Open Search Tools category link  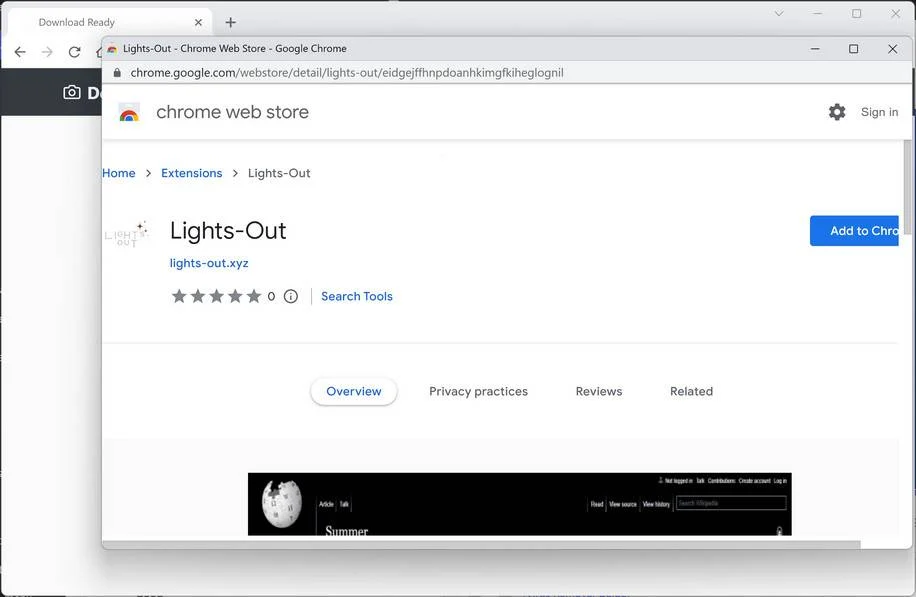[x=357, y=296]
